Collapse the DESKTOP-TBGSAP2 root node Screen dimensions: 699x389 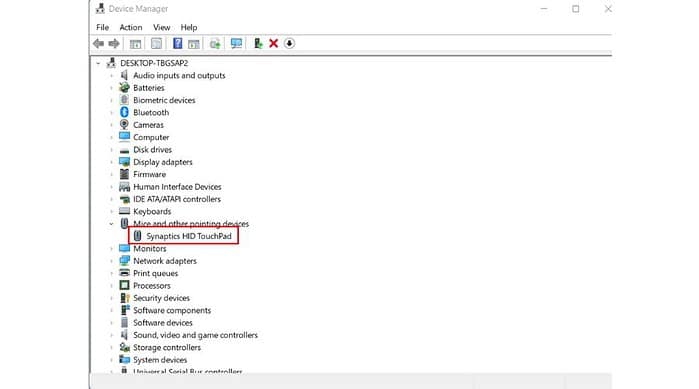(x=98, y=63)
